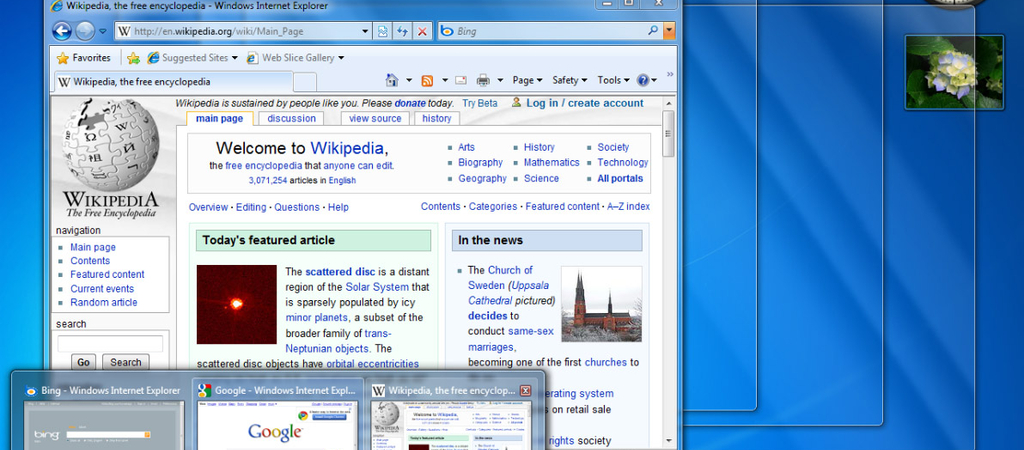
Task: Open the orange search provider dropdown
Action: tap(669, 31)
